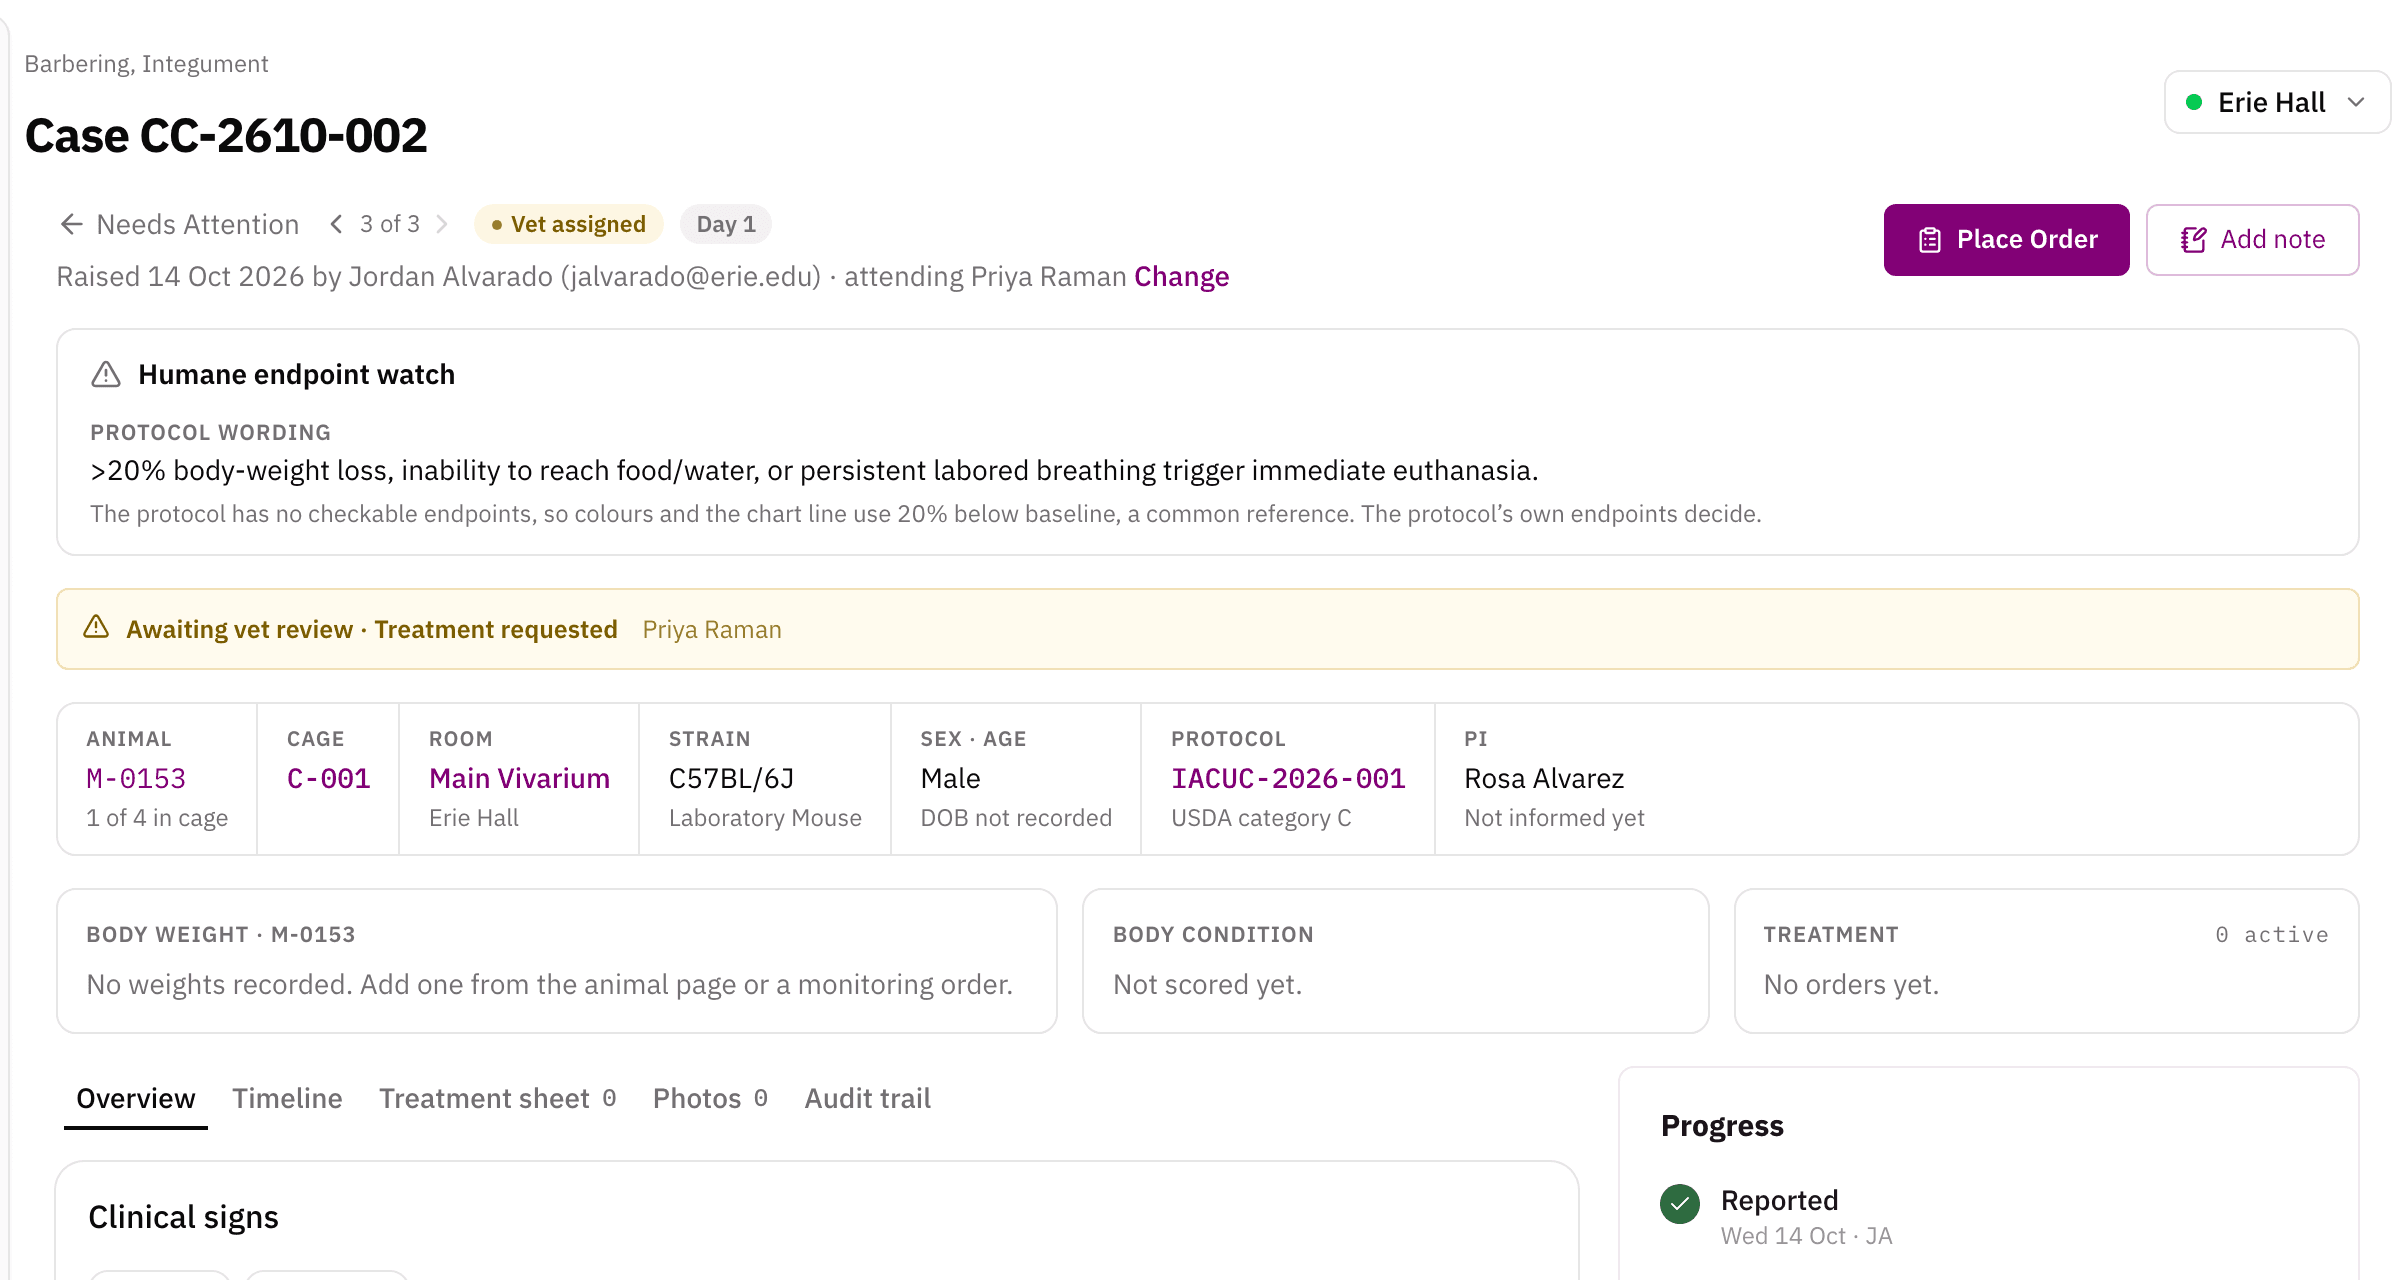The image size is (2392, 1280).
Task: Open protocol IACUC-2026-001 link
Action: (1288, 778)
